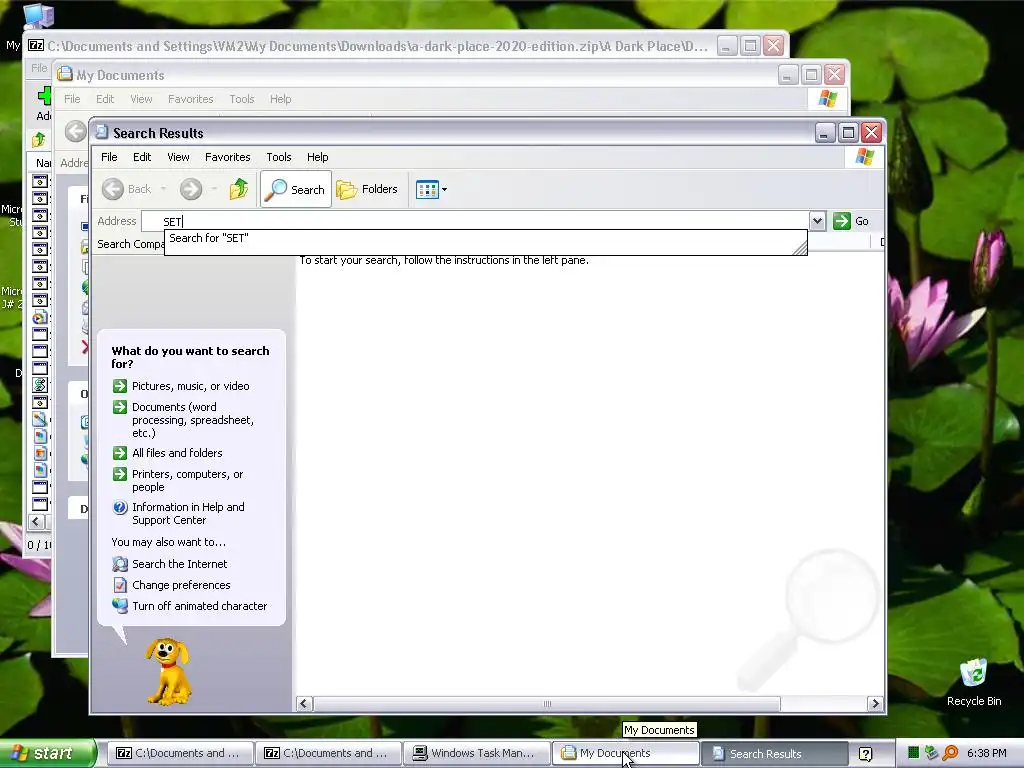Open the Favorites menu in Search Results

click(227, 157)
